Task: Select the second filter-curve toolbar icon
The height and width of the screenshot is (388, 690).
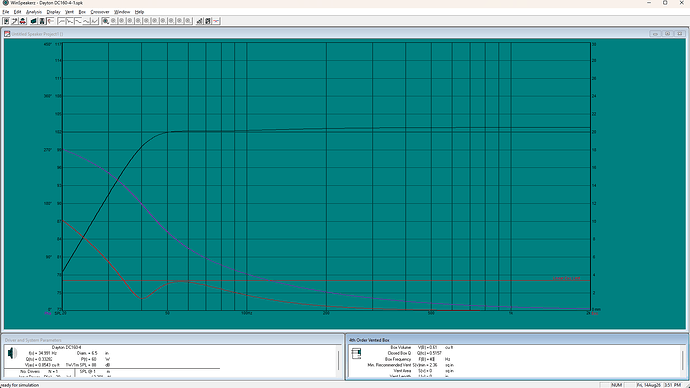Action: coord(70,21)
